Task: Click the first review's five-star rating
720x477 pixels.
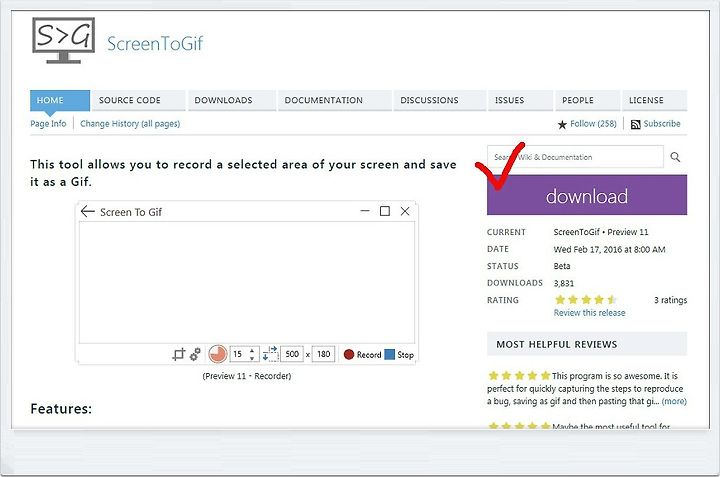Action: [x=519, y=376]
